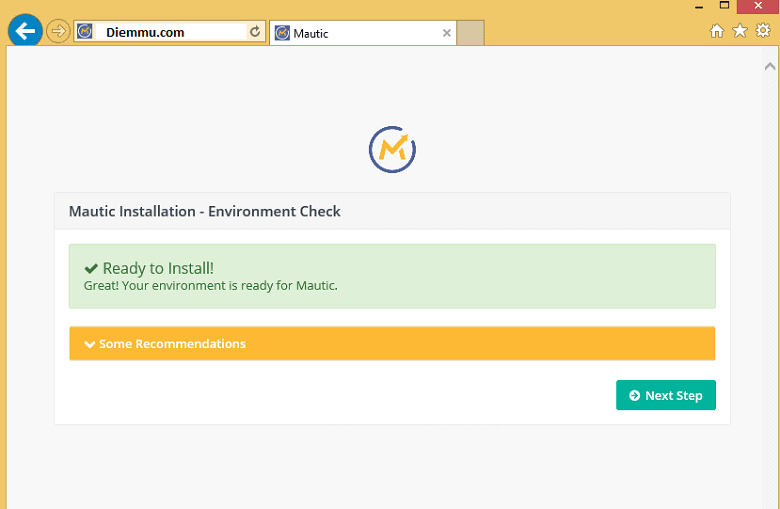The image size is (780, 509).
Task: Close the browser window
Action: pos(758,6)
